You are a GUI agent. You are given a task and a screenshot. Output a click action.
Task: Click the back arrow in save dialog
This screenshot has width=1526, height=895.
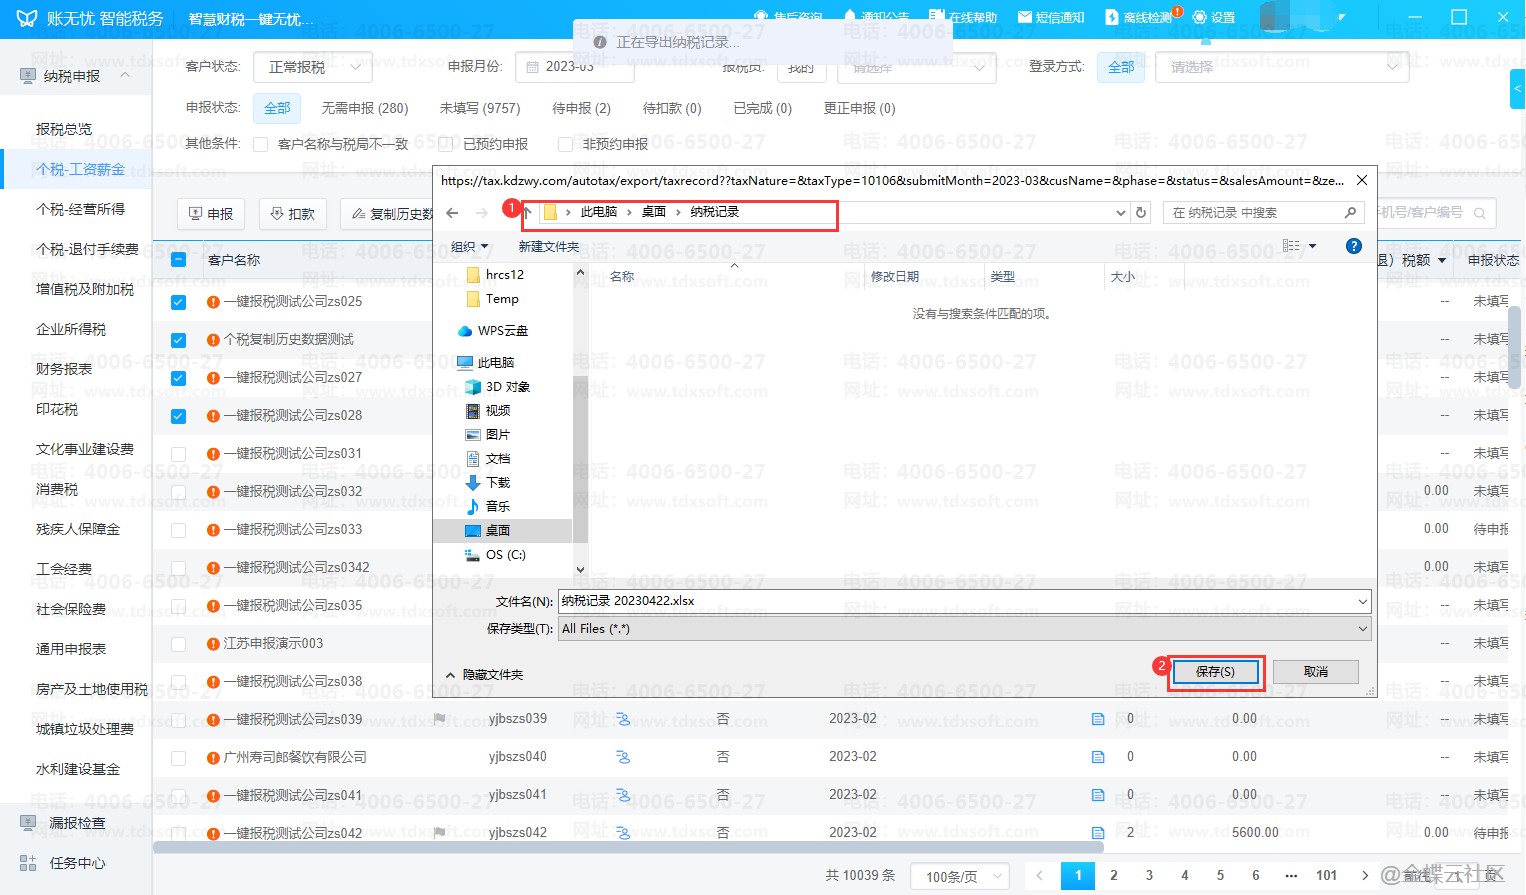(x=452, y=213)
